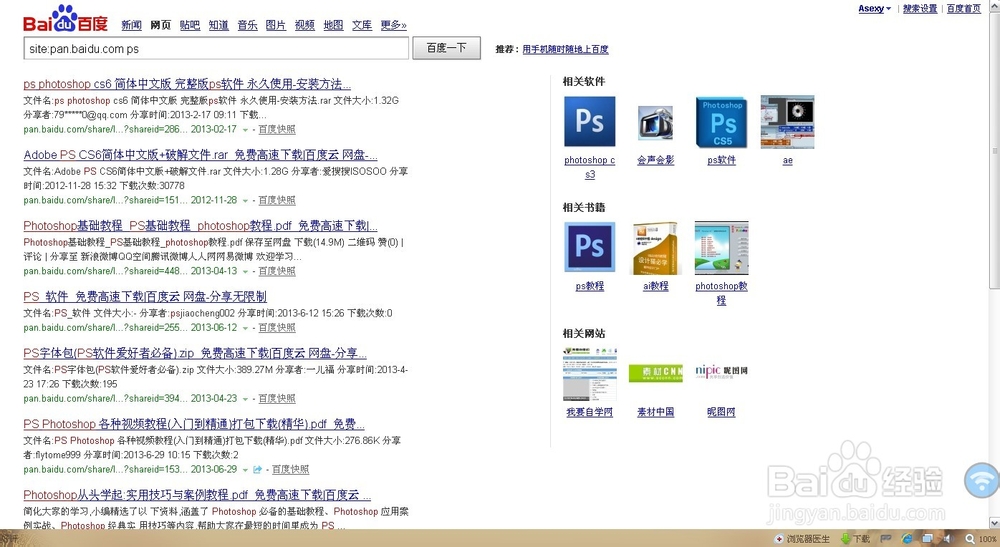Open 搜索设置 link
The width and height of the screenshot is (1000, 547).
[x=920, y=8]
